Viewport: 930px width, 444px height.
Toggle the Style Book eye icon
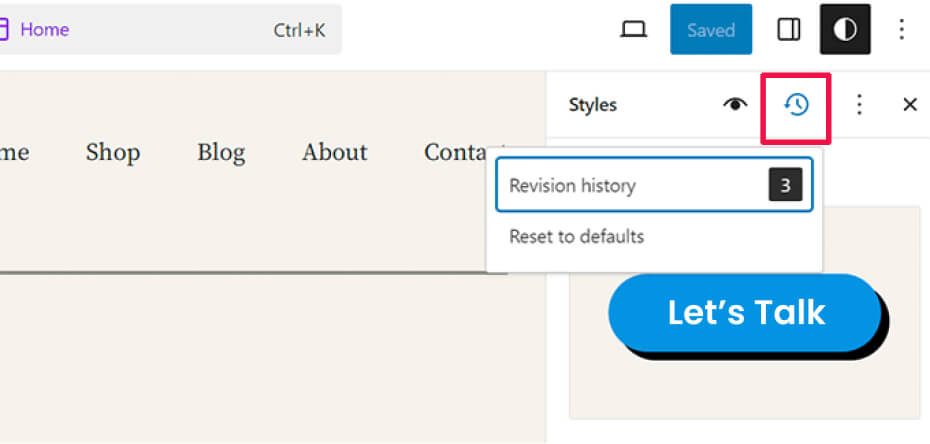(x=735, y=105)
